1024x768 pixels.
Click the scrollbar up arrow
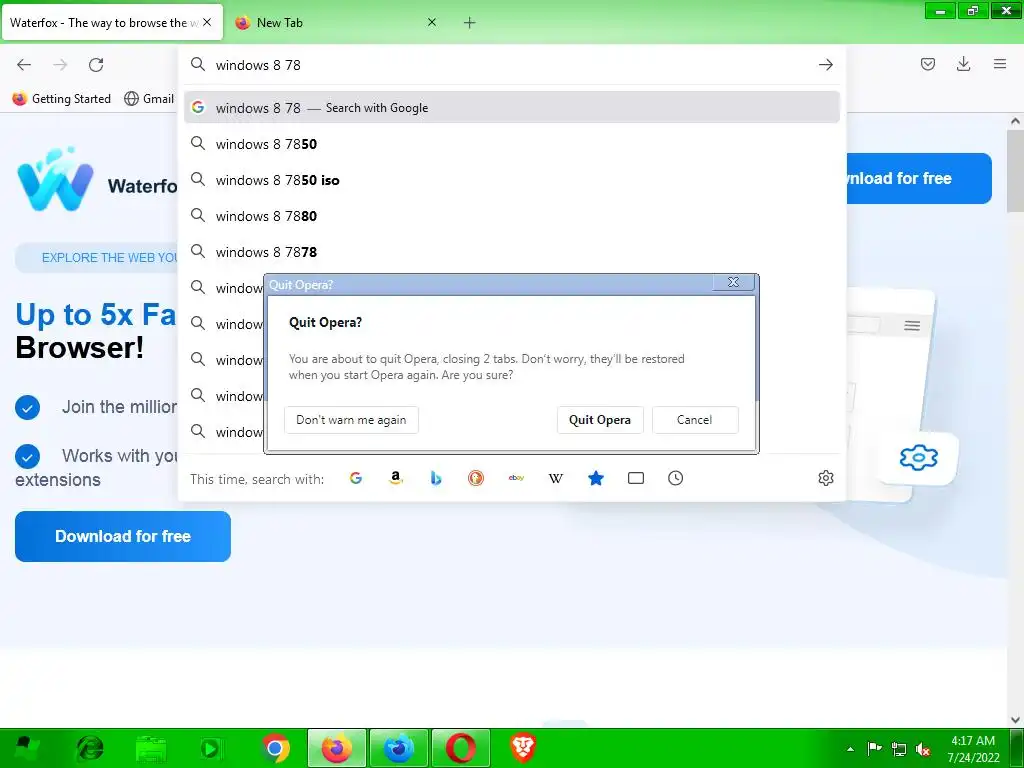(x=1016, y=121)
